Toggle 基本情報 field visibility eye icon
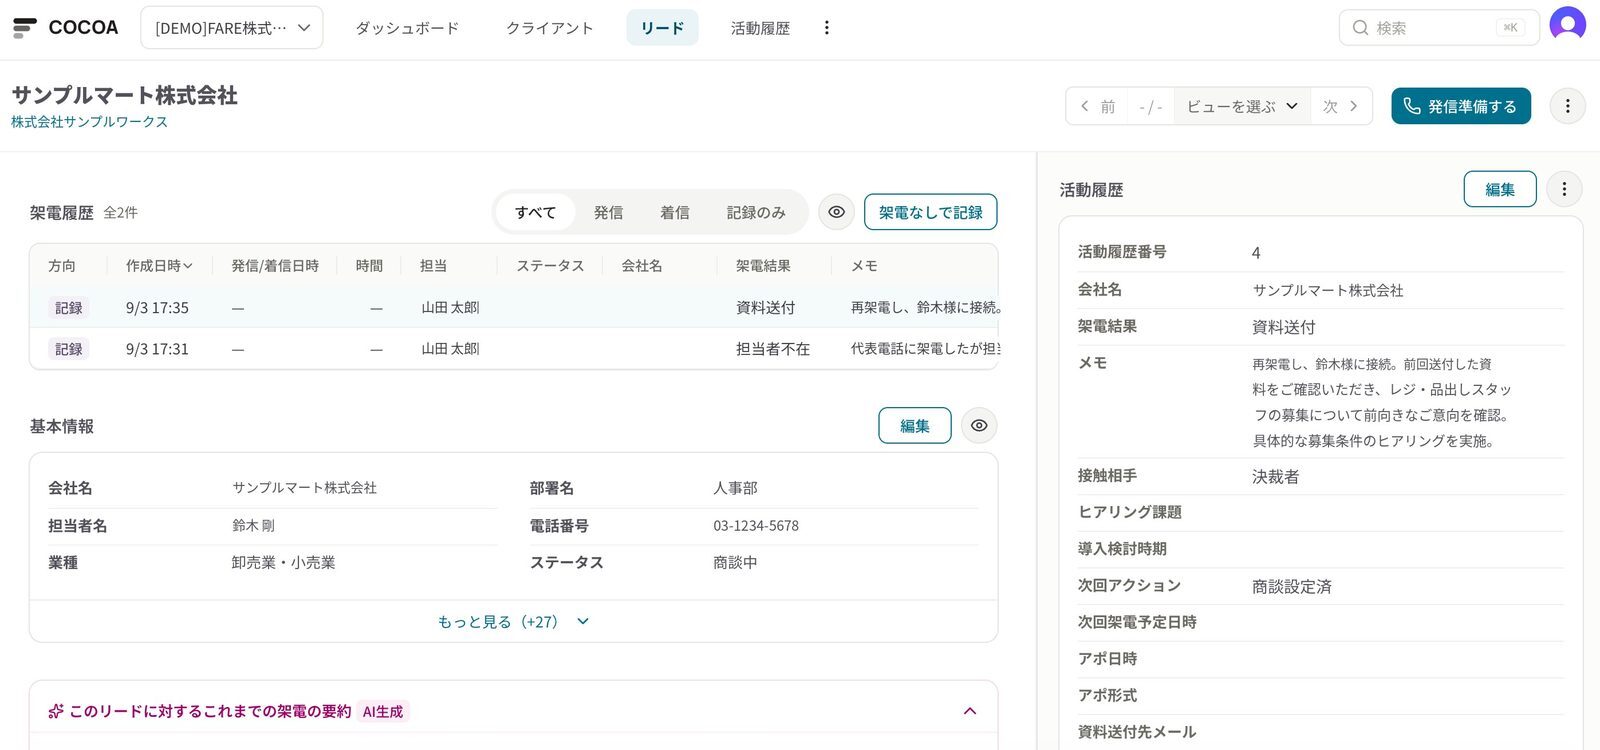Viewport: 1600px width, 750px height. (x=979, y=425)
